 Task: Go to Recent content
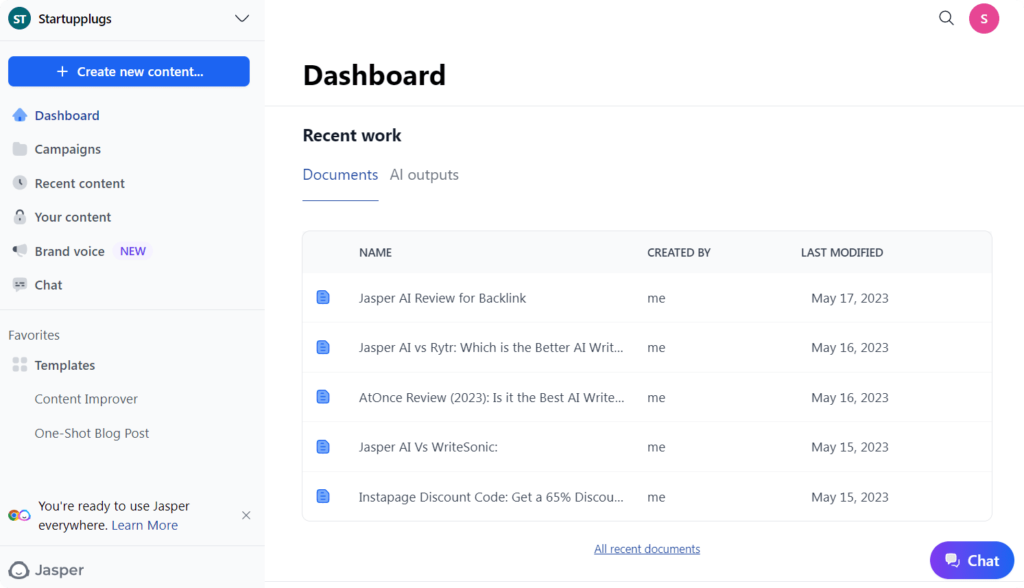(x=79, y=184)
